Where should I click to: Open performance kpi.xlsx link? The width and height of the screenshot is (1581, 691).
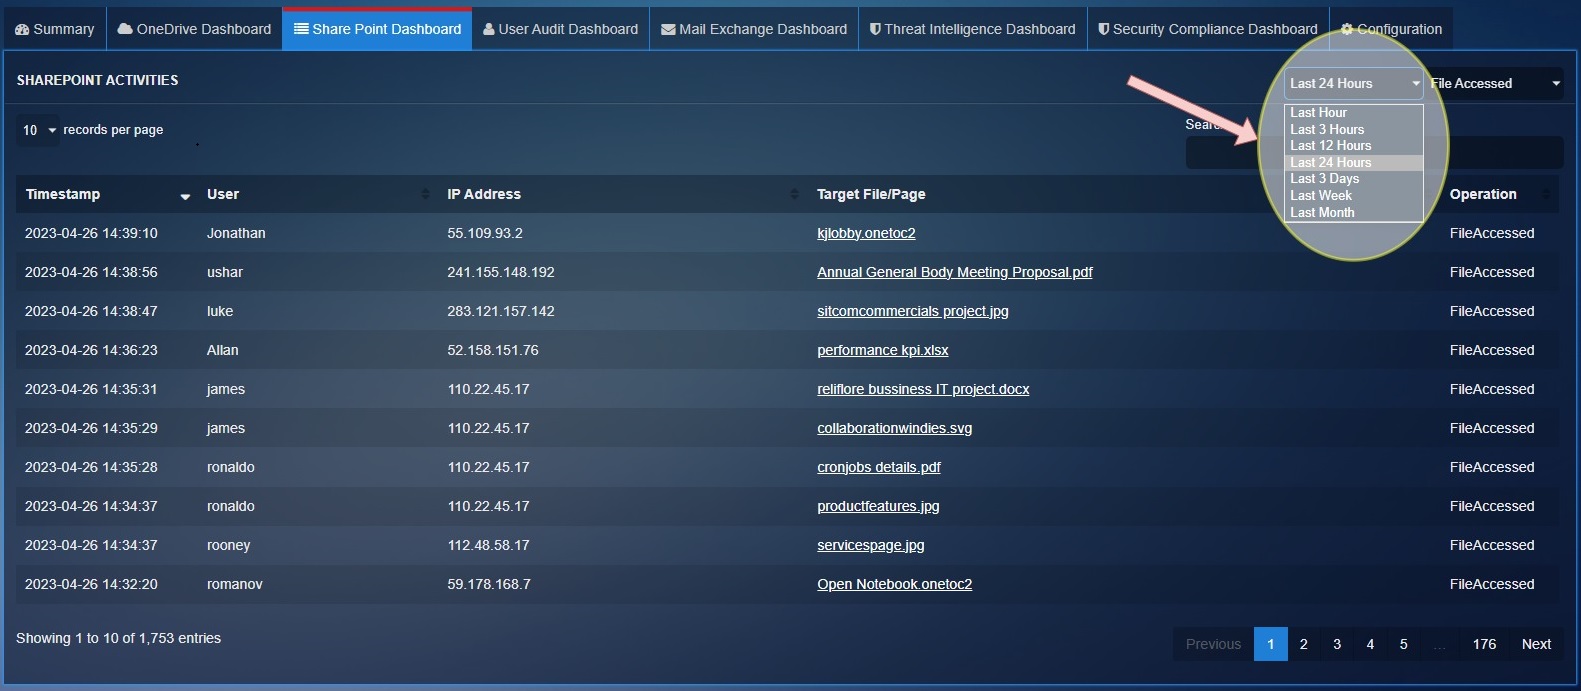coord(883,350)
